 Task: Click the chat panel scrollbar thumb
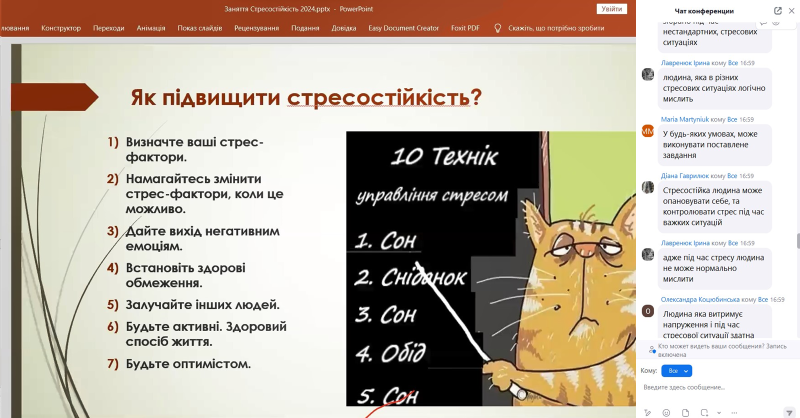click(x=797, y=240)
